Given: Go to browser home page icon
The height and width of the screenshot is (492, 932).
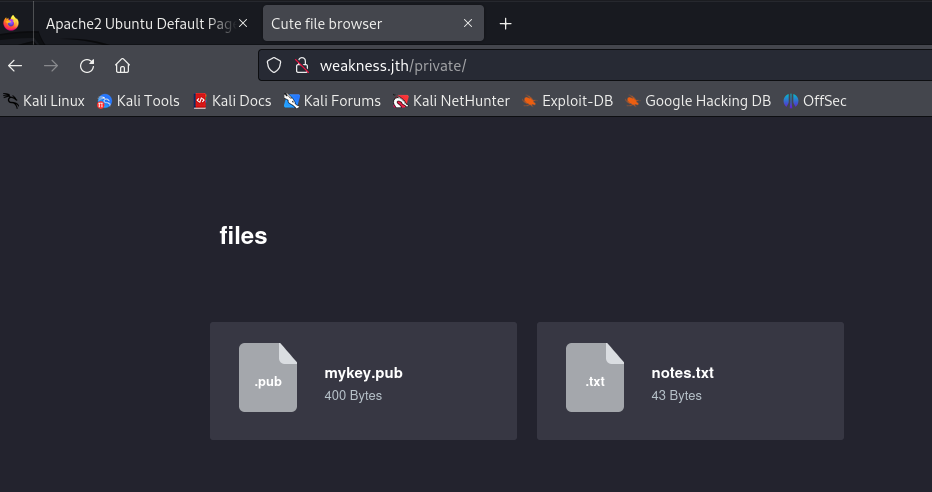Looking at the screenshot, I should [x=122, y=66].
